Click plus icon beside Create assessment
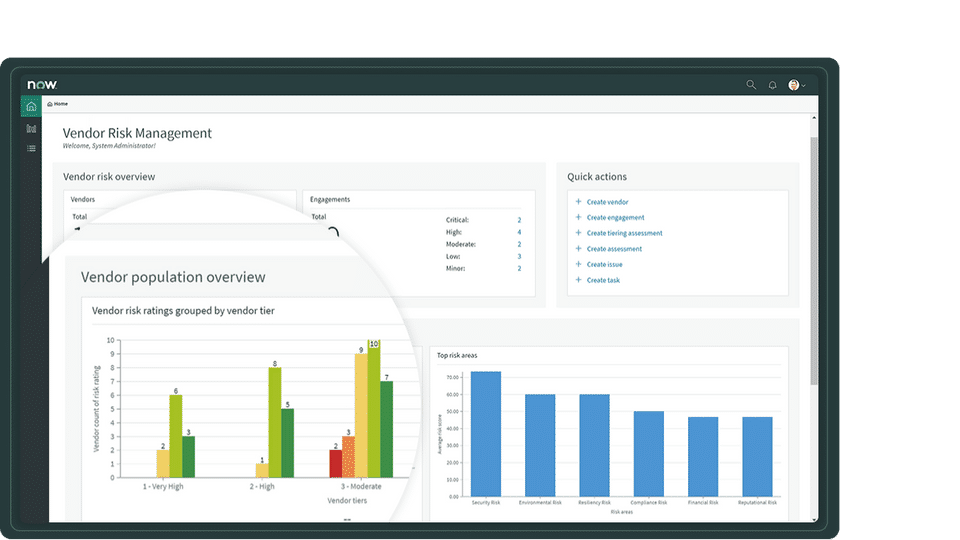Image resolution: width=960 pixels, height=540 pixels. (x=578, y=249)
